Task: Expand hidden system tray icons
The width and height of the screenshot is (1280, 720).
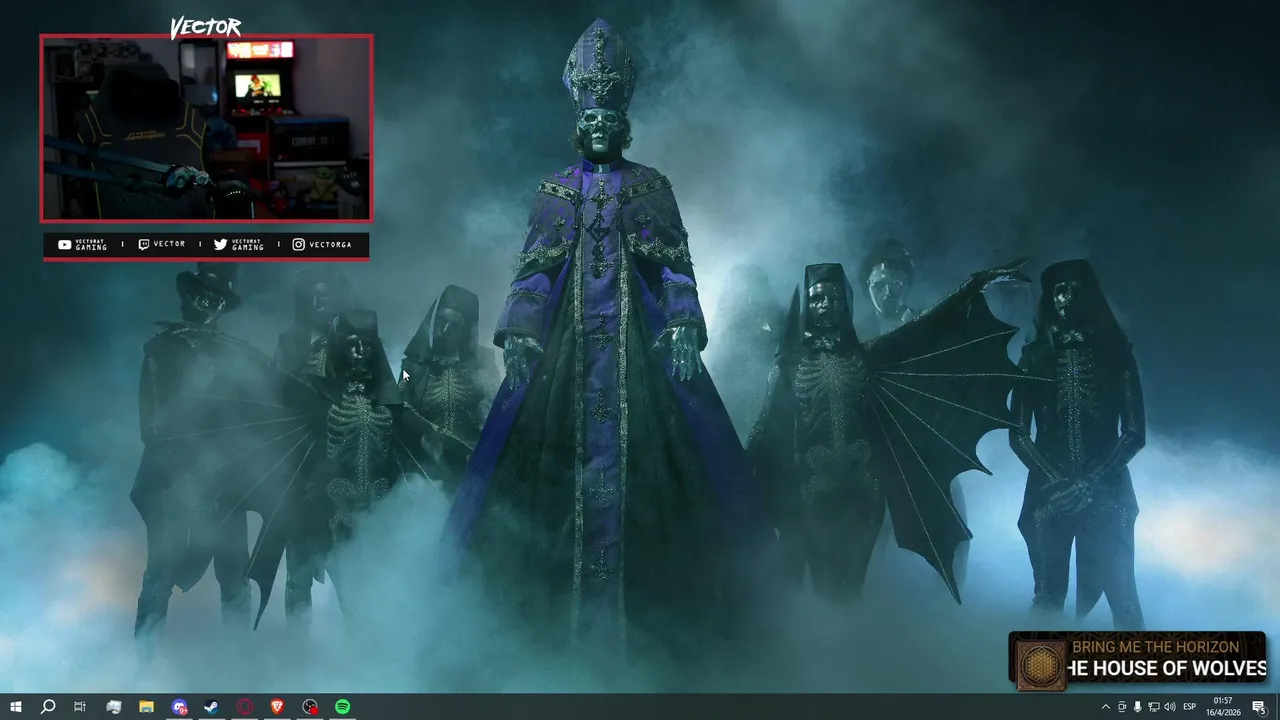Action: point(1105,707)
